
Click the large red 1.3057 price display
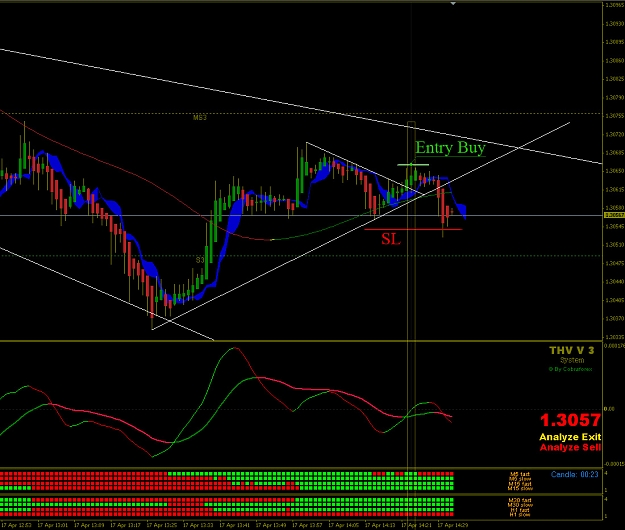point(570,420)
